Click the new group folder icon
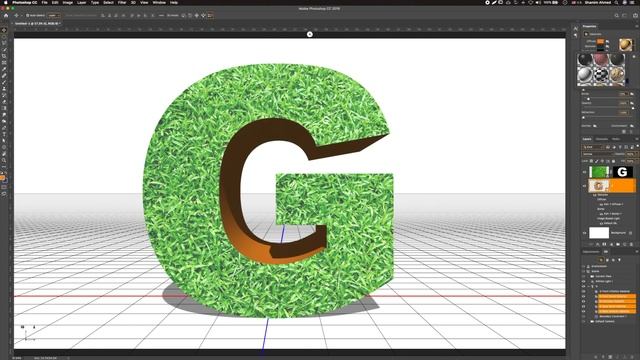This screenshot has width=640, height=360. pos(618,244)
